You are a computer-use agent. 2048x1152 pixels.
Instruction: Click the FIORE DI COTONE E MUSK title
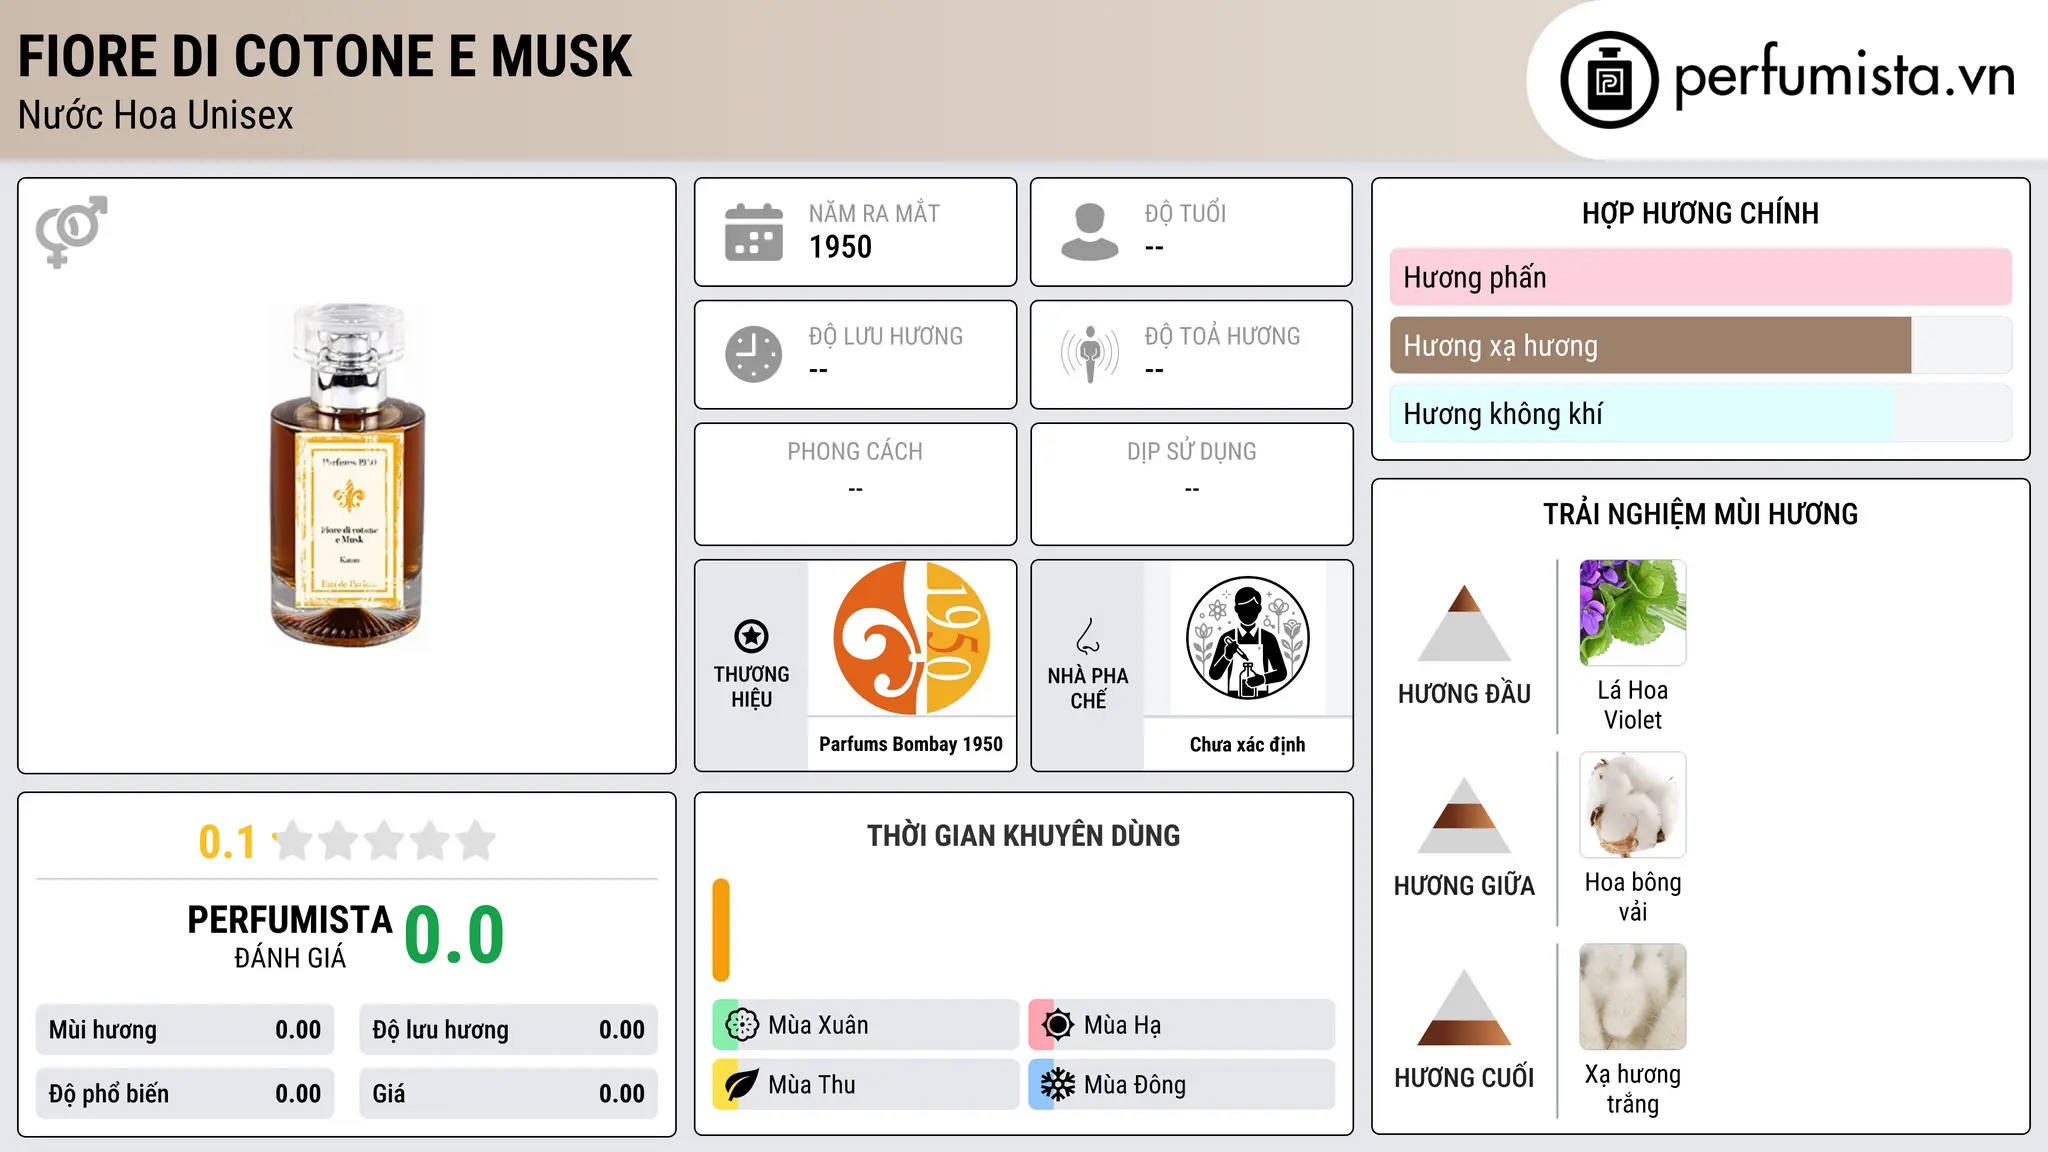pyautogui.click(x=325, y=56)
